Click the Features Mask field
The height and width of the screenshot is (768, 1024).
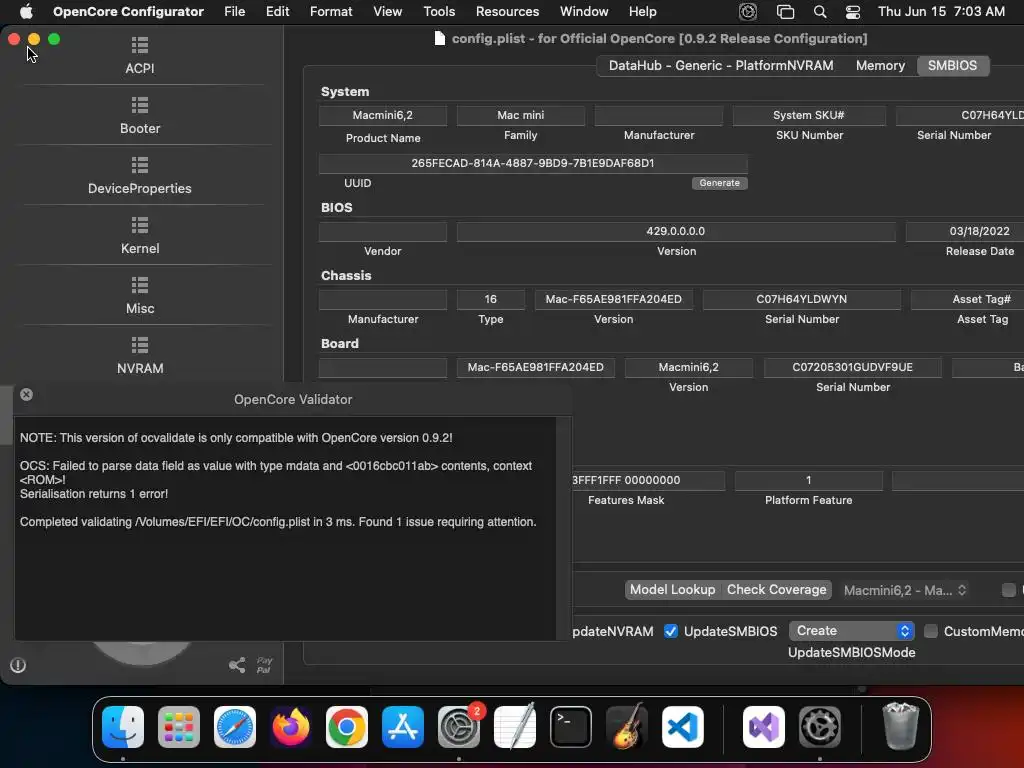pyautogui.click(x=648, y=480)
